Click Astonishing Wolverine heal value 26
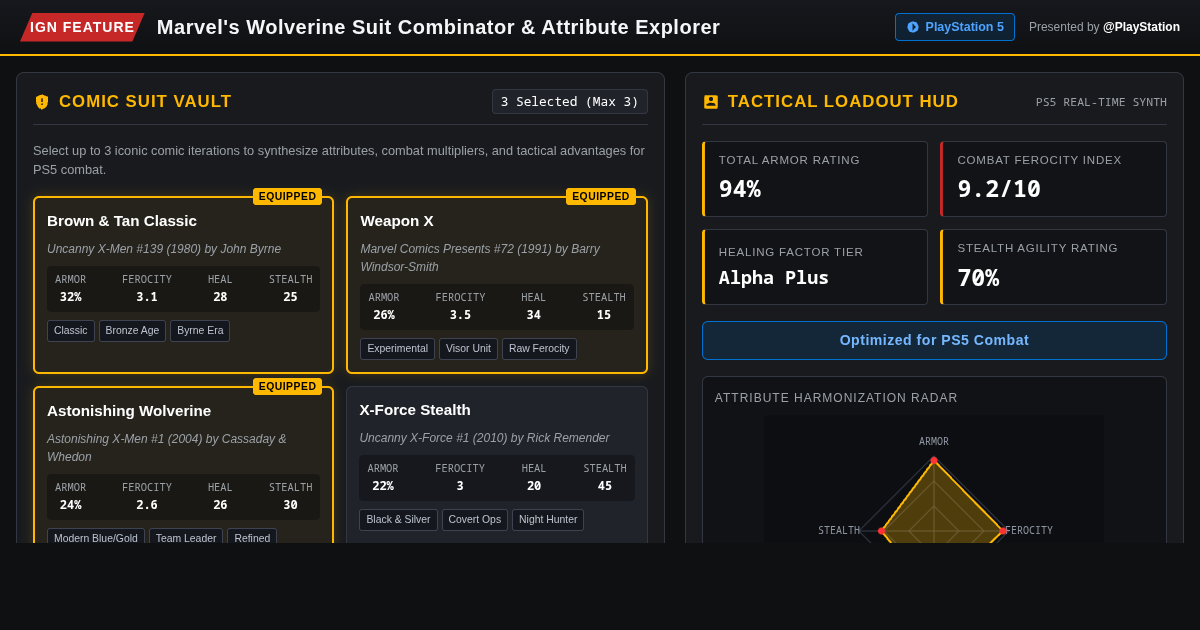The height and width of the screenshot is (630, 1200). pos(220,505)
